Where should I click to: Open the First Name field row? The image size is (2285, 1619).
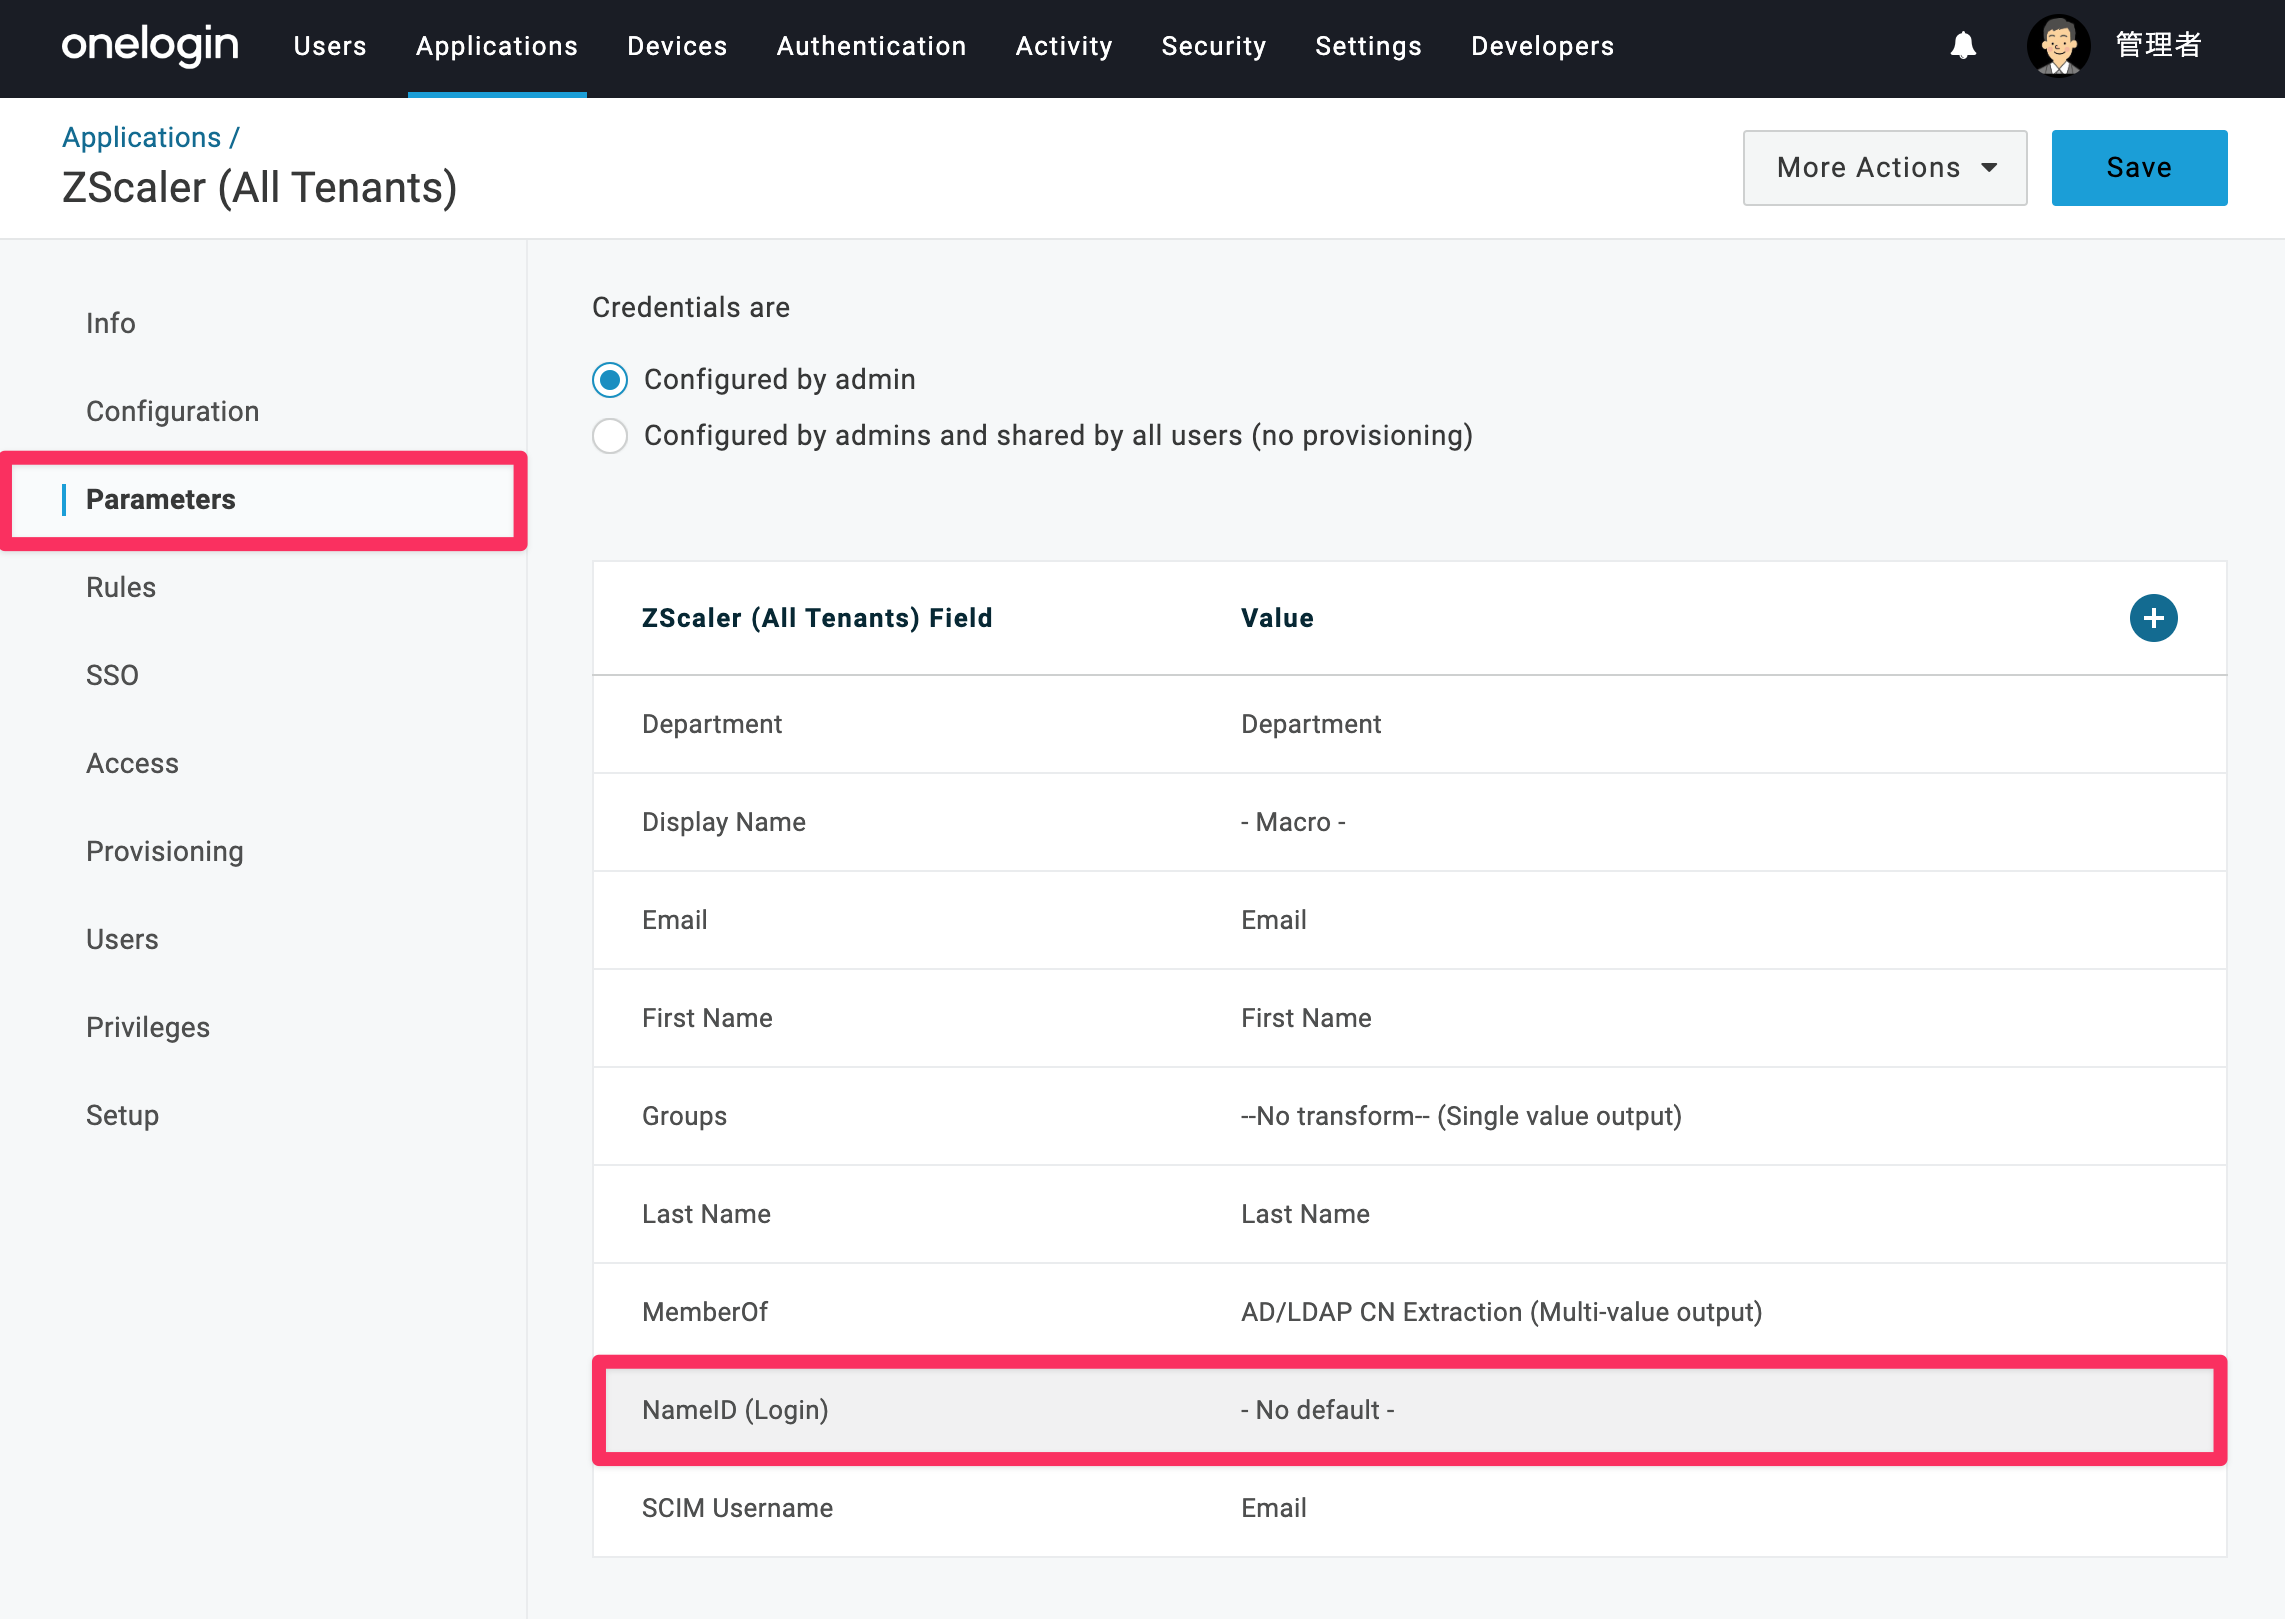[1410, 1018]
